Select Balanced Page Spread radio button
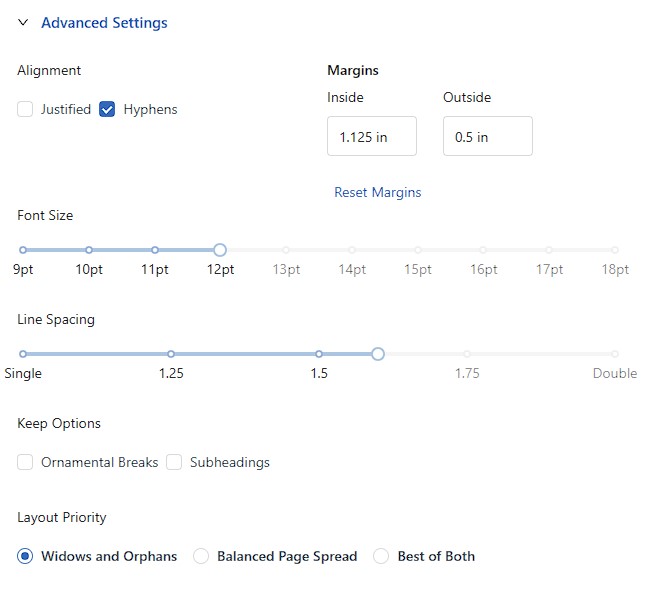The image size is (653, 601). (201, 556)
